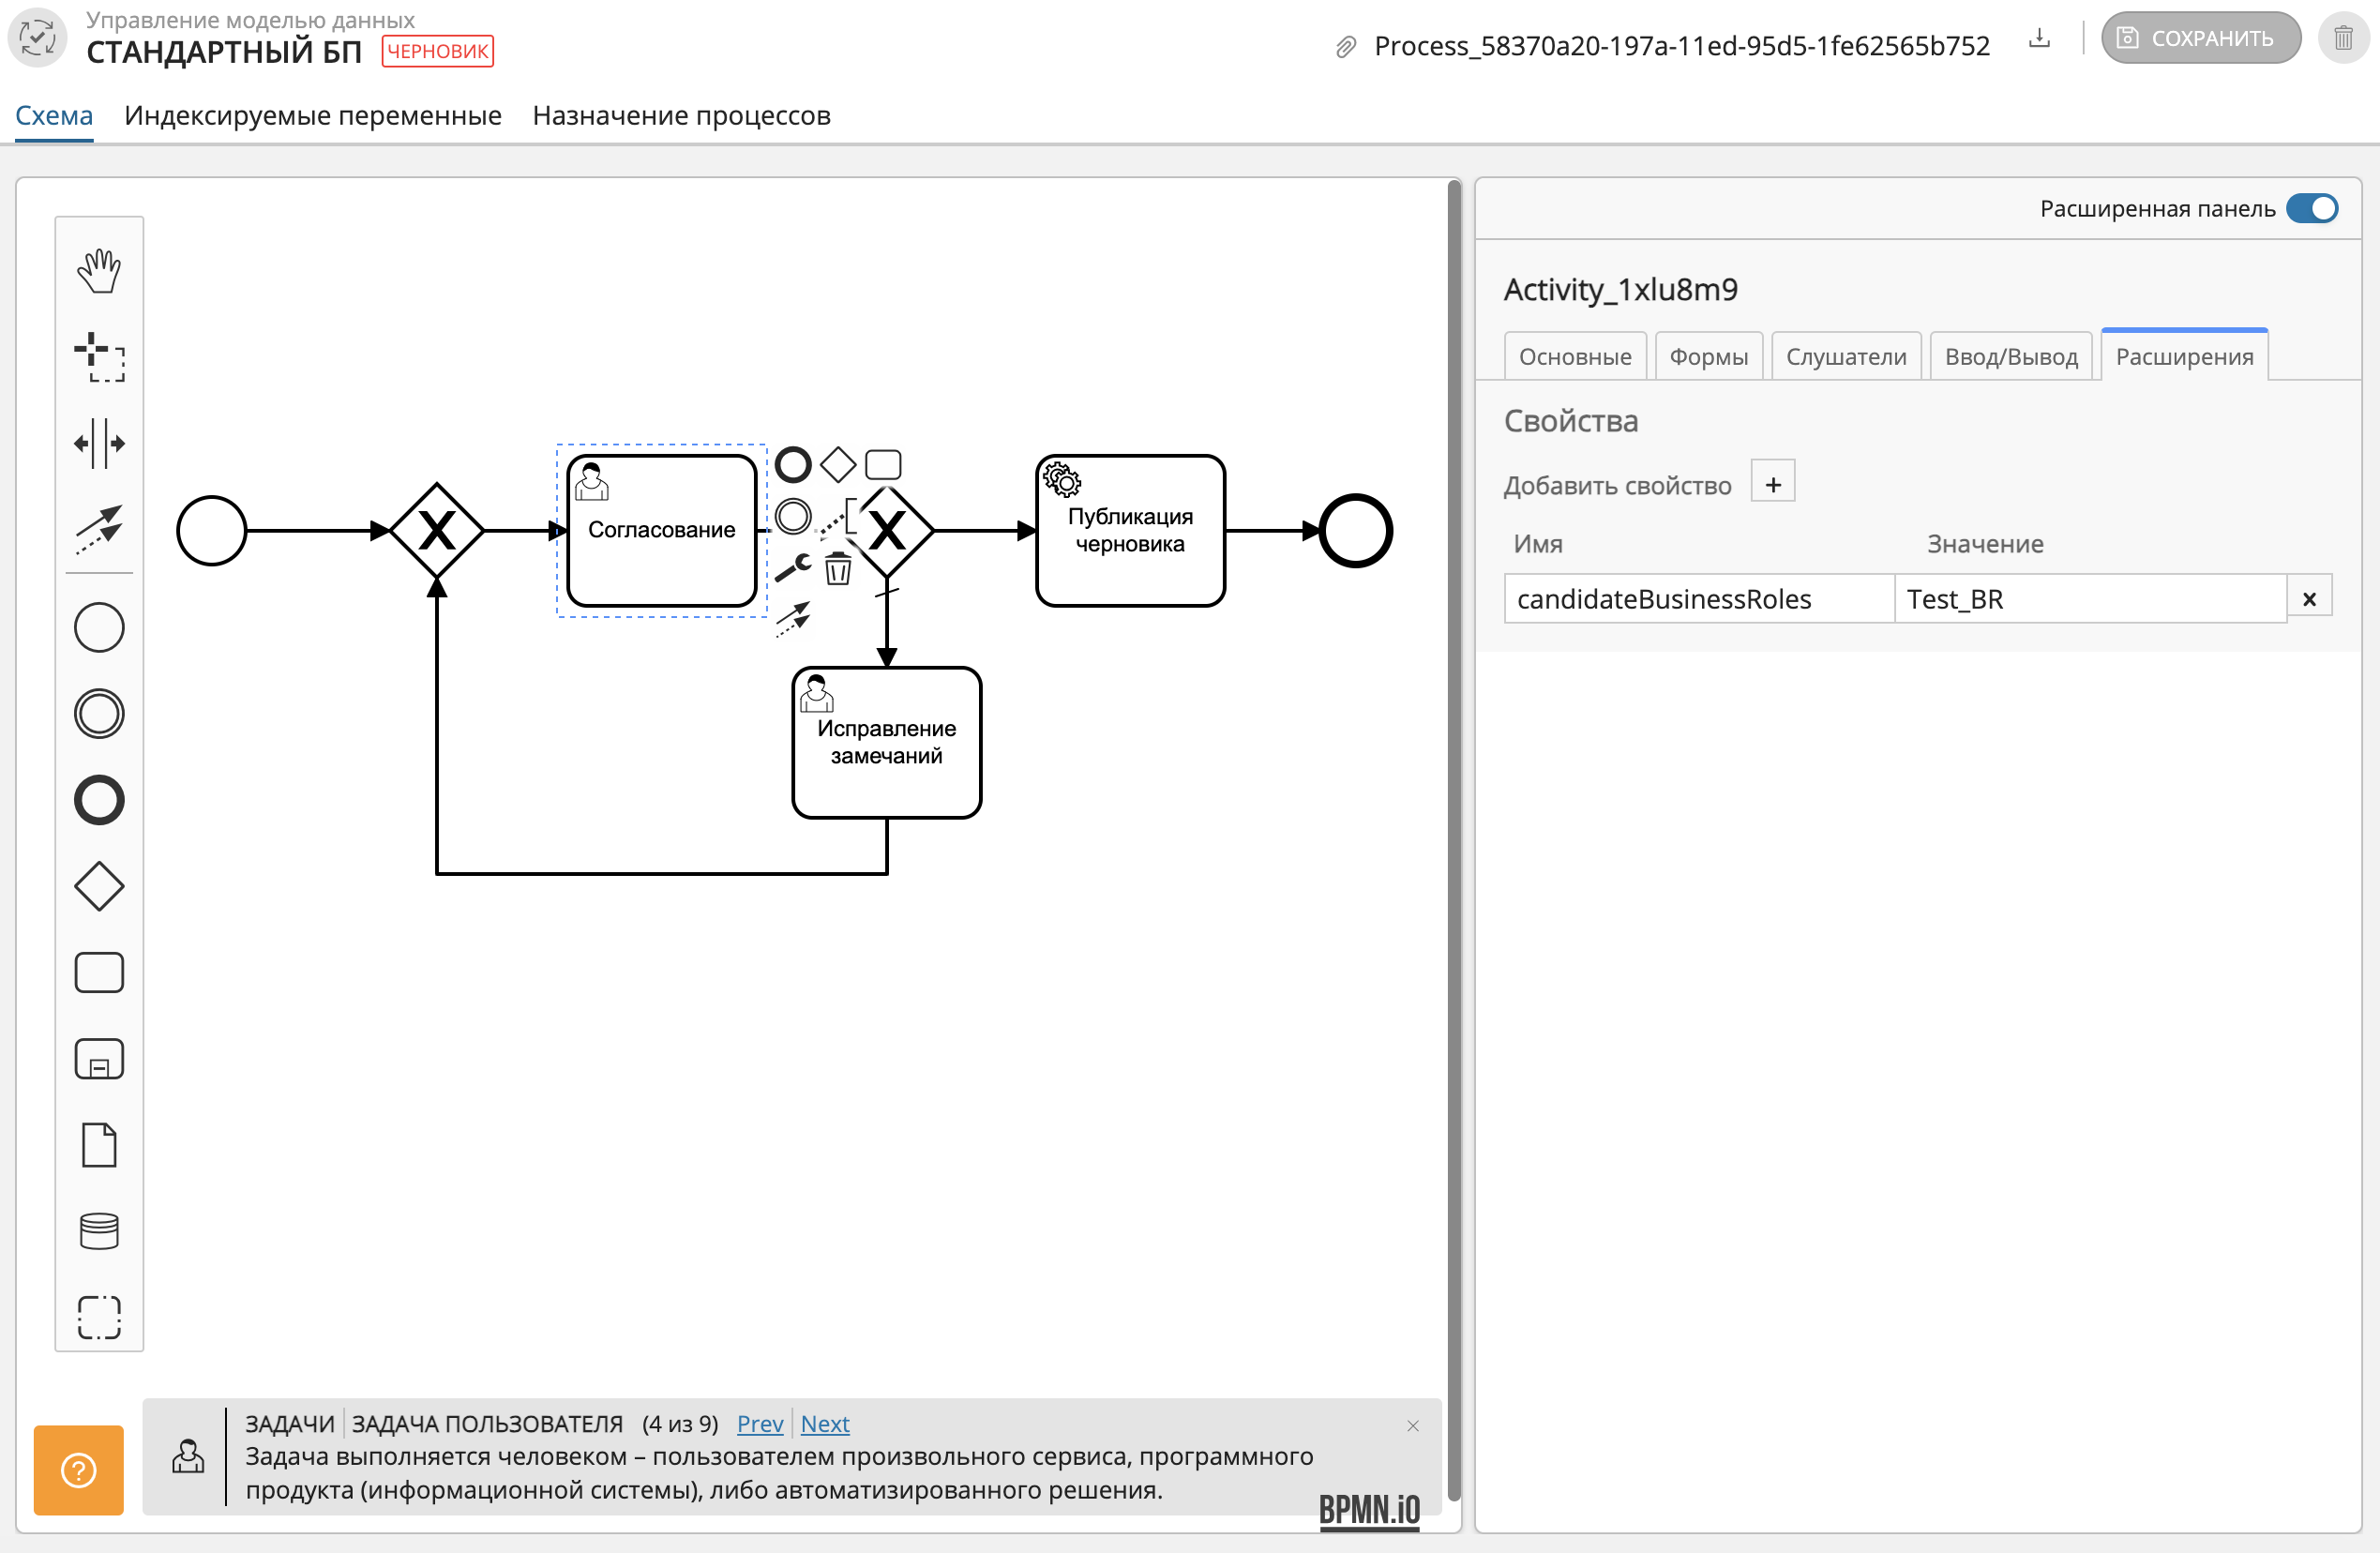Click the trash icon in context pad
The height and width of the screenshot is (1553, 2380).
click(838, 569)
